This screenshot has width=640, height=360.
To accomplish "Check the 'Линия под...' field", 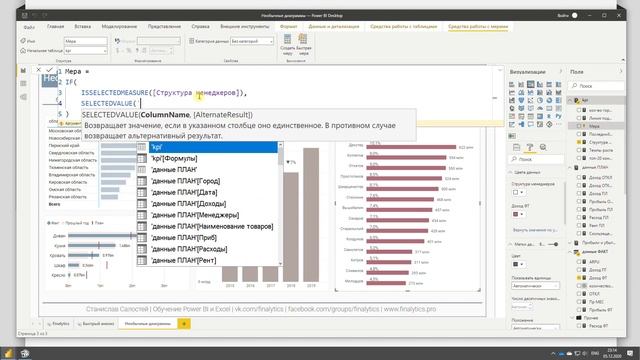I will 579,118.
